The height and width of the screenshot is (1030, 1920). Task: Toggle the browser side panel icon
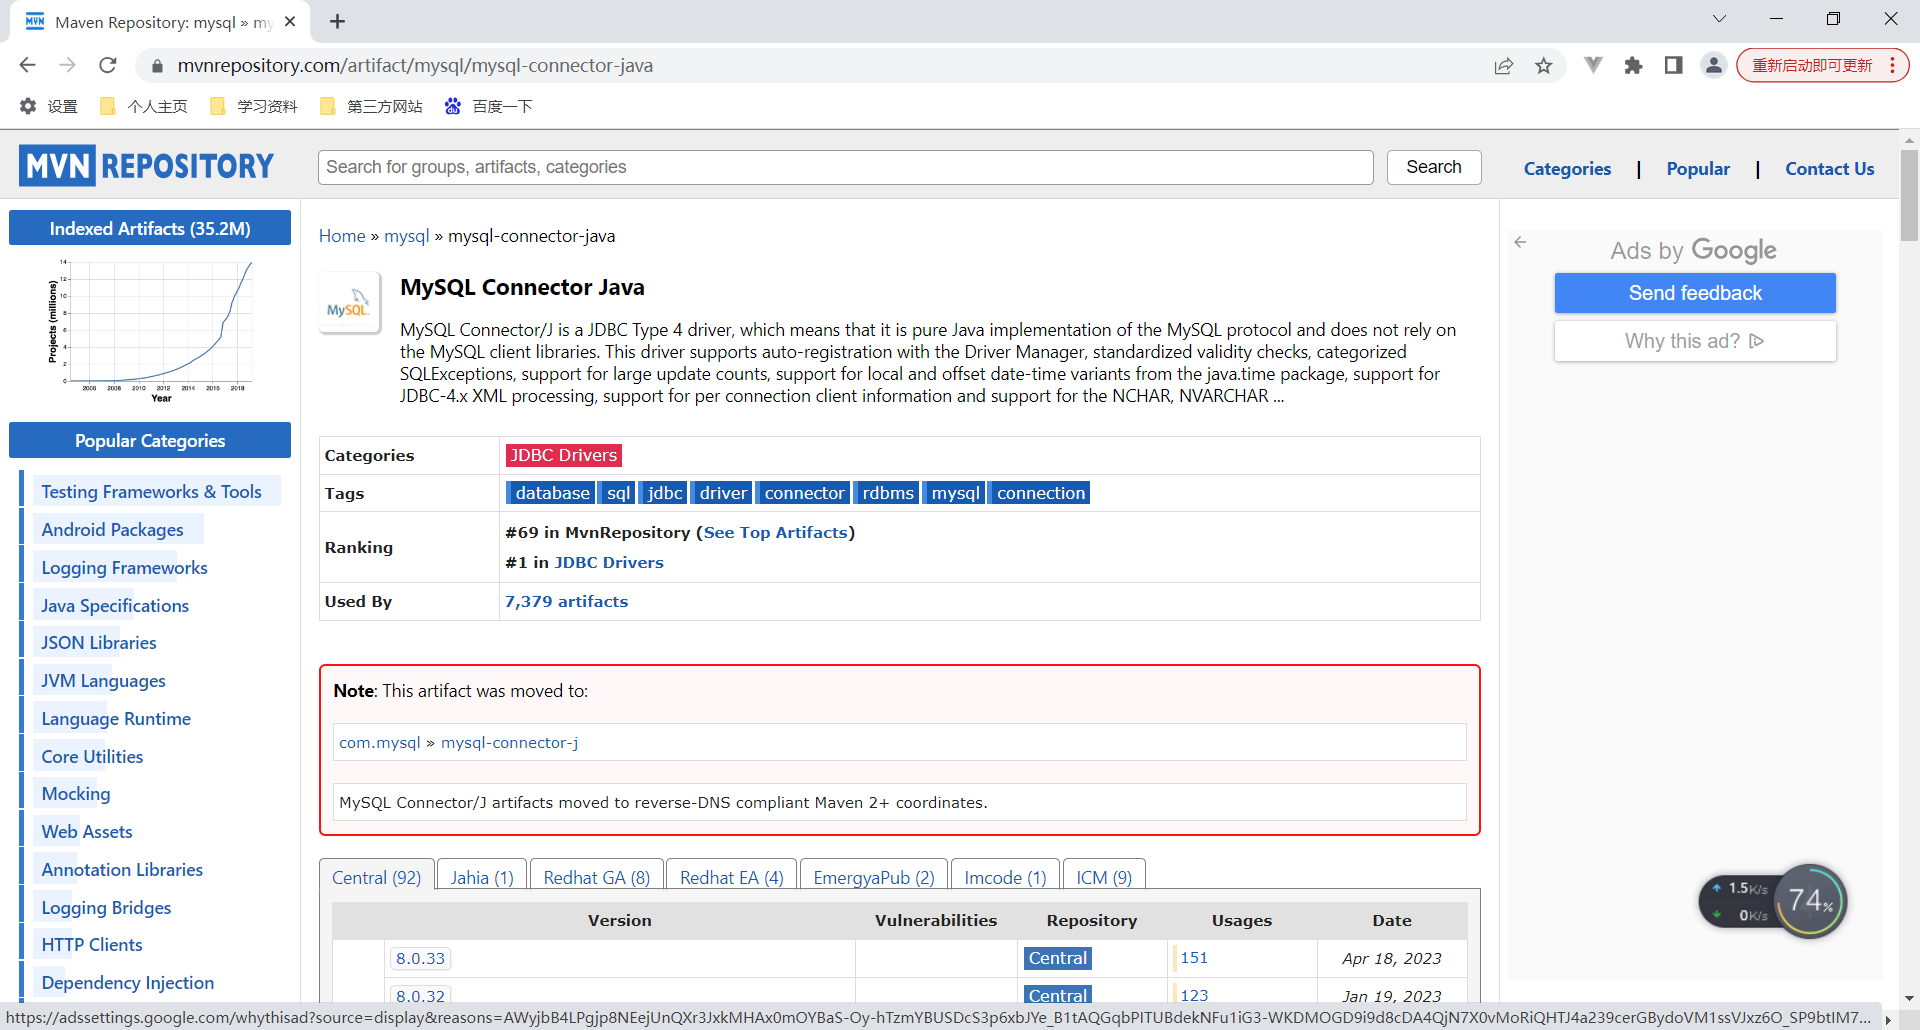tap(1673, 66)
